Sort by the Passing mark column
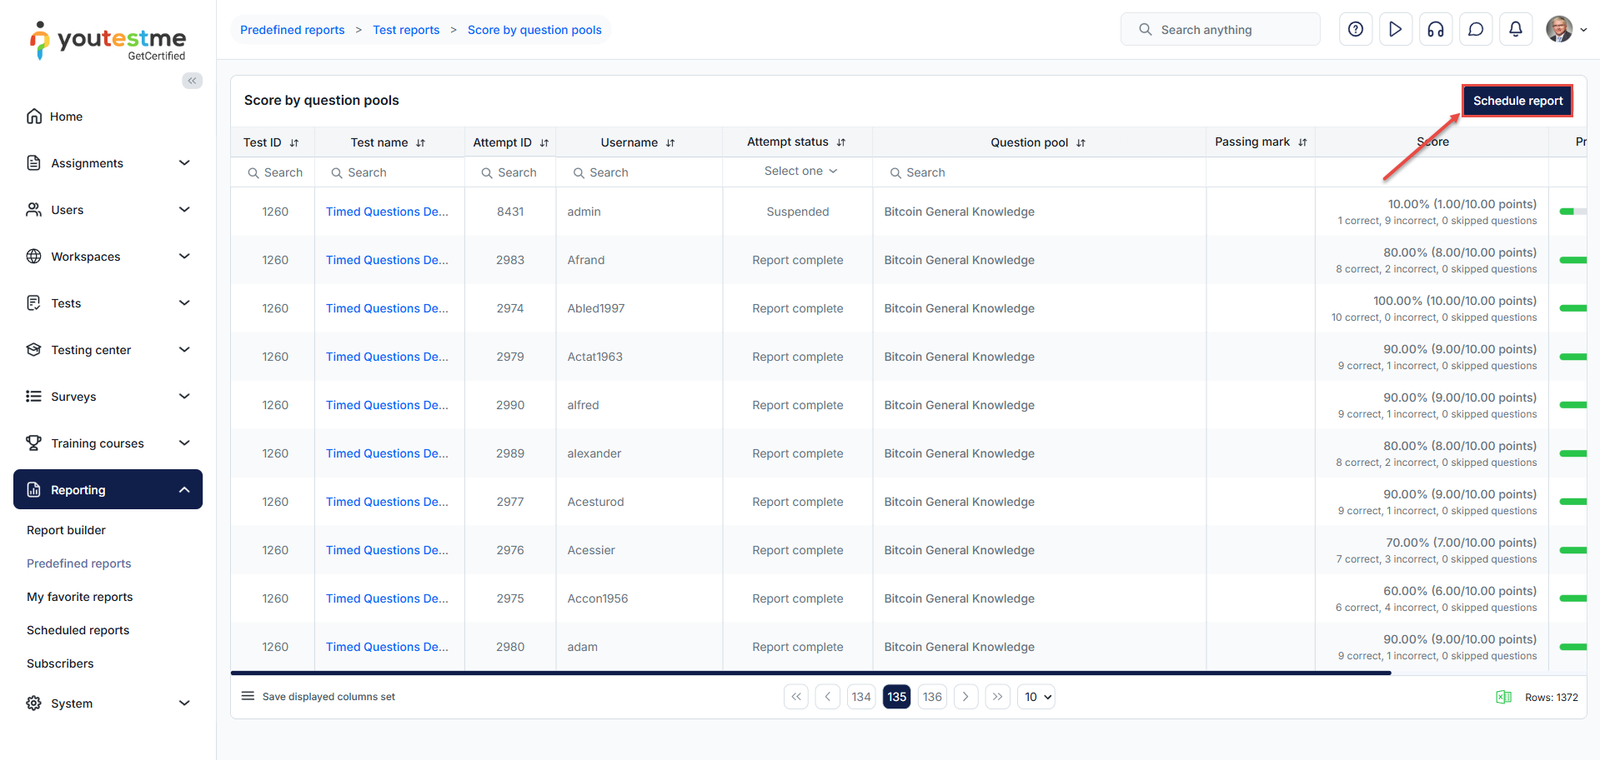 click(x=1302, y=143)
